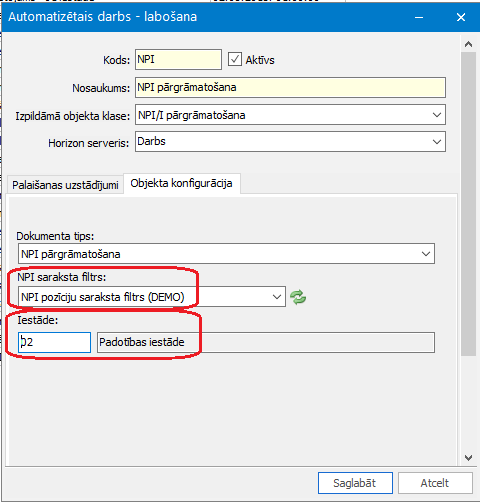The height and width of the screenshot is (502, 480).
Task: Switch to Palaišanas uzstādījumi tab
Action: (x=65, y=185)
